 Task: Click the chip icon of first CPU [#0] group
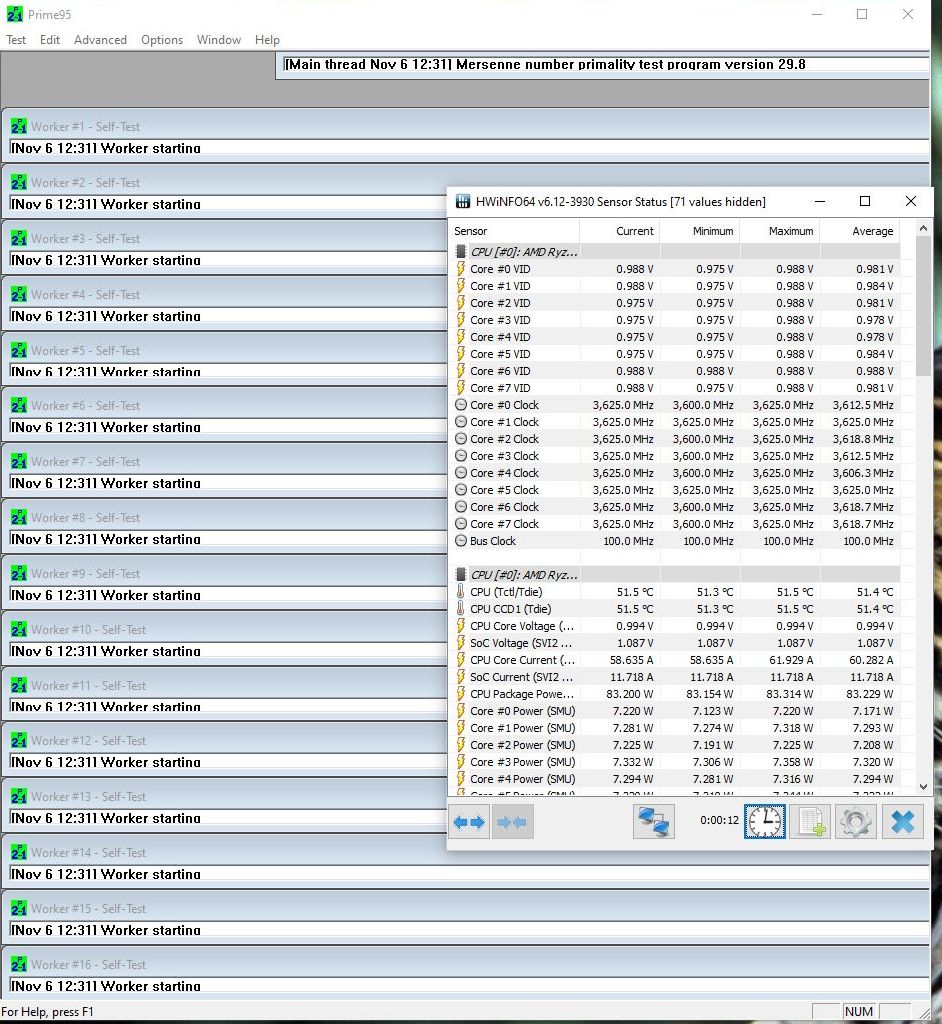pyautogui.click(x=461, y=251)
